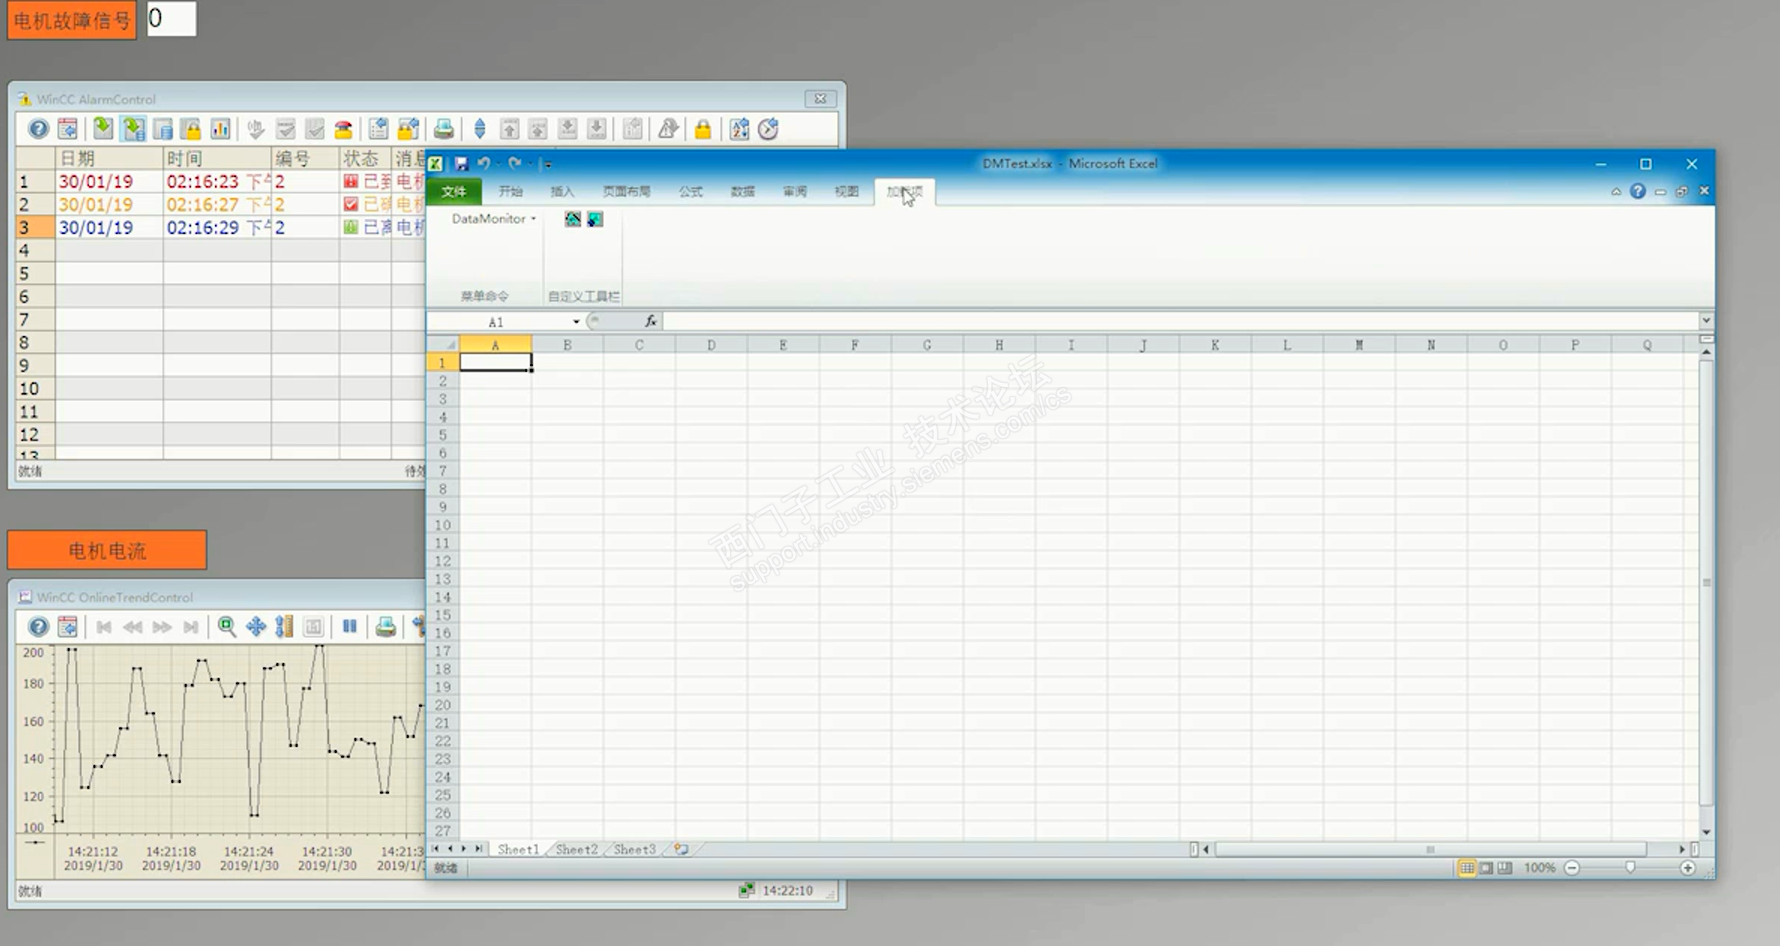Open the loop-in-alarm warning-arrow icon in AlarmControl
Image resolution: width=1780 pixels, height=946 pixels.
click(x=668, y=129)
